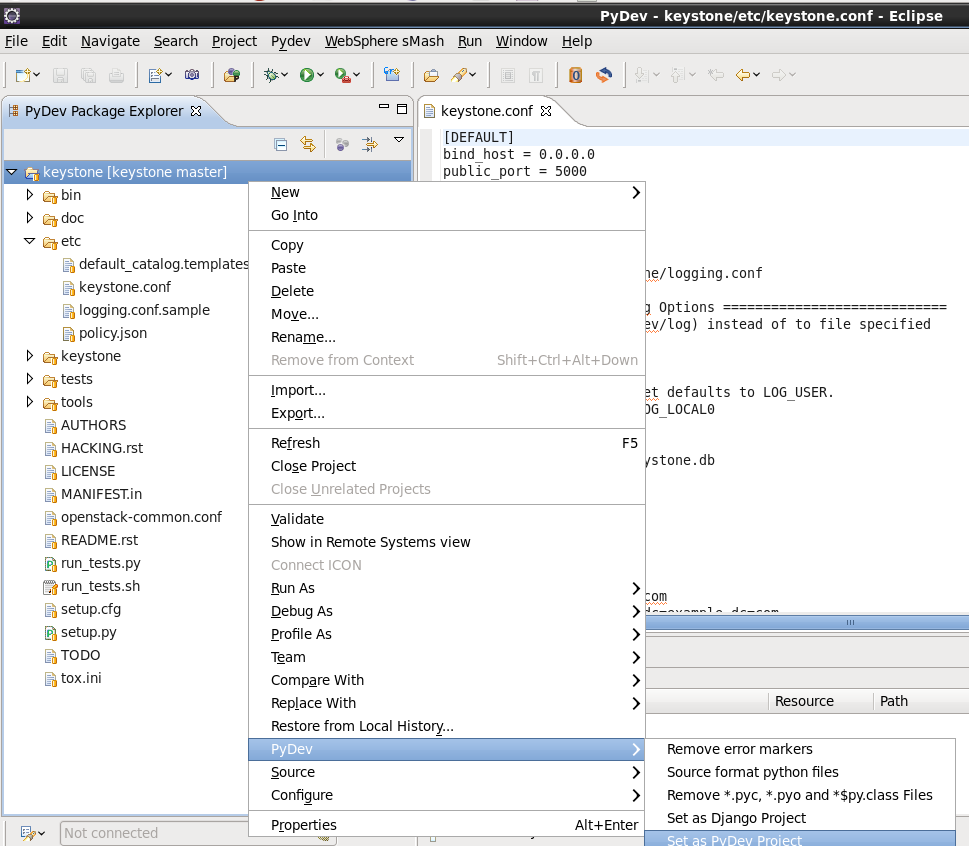Open the Run As submenu
This screenshot has width=969, height=846.
click(x=293, y=588)
